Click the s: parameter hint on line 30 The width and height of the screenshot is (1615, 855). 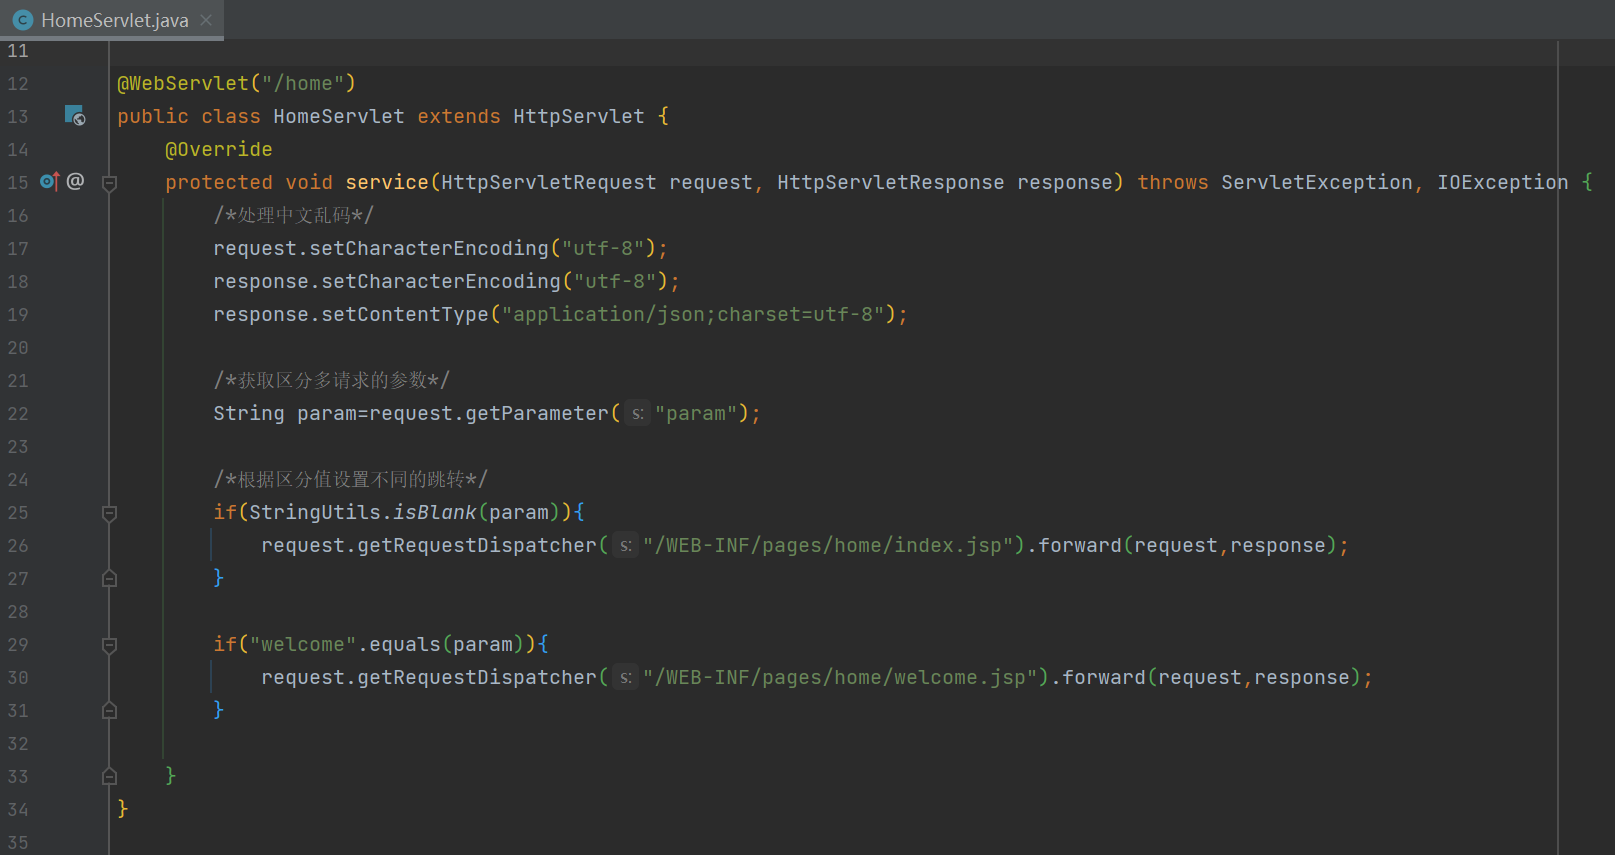[x=626, y=677]
